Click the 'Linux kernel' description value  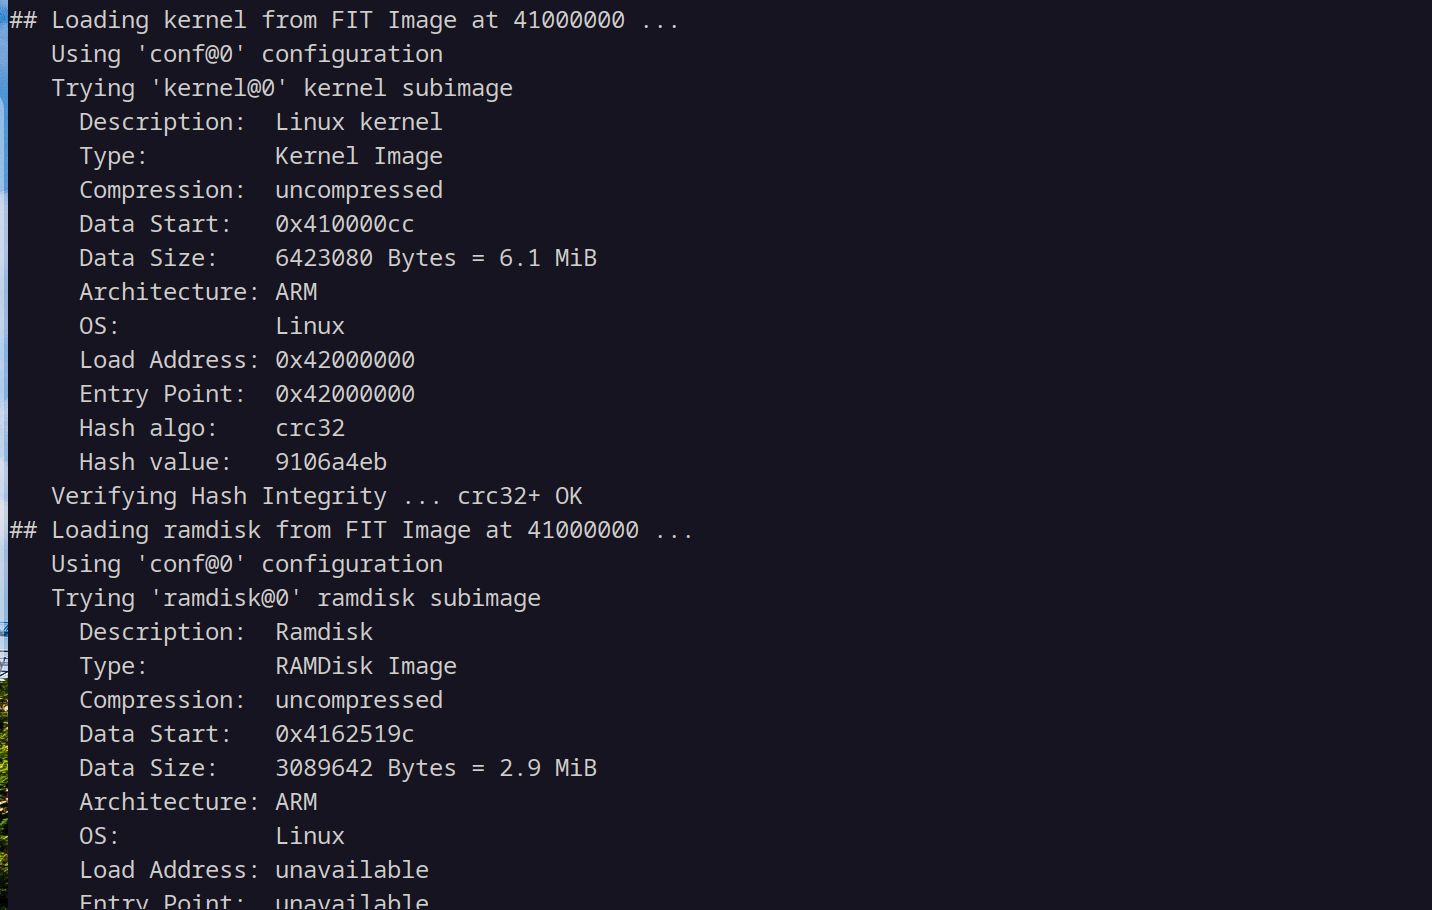pyautogui.click(x=359, y=122)
